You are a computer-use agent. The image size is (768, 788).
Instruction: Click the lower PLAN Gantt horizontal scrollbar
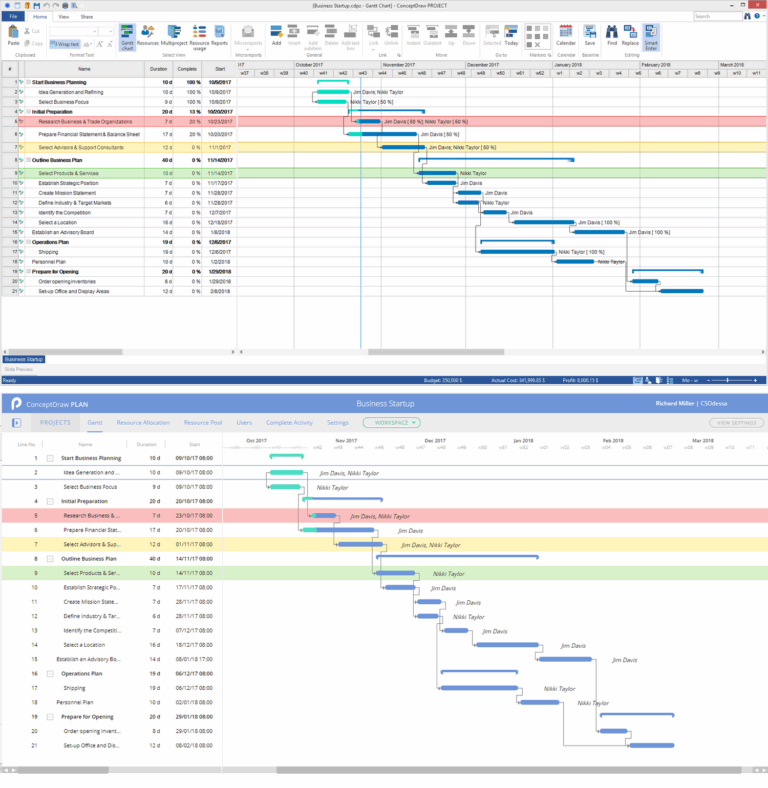(509, 770)
